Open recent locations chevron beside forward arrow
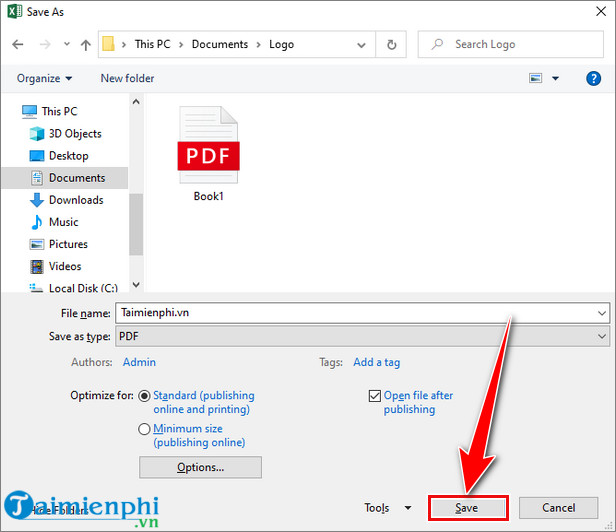Image resolution: width=616 pixels, height=532 pixels. (x=67, y=44)
